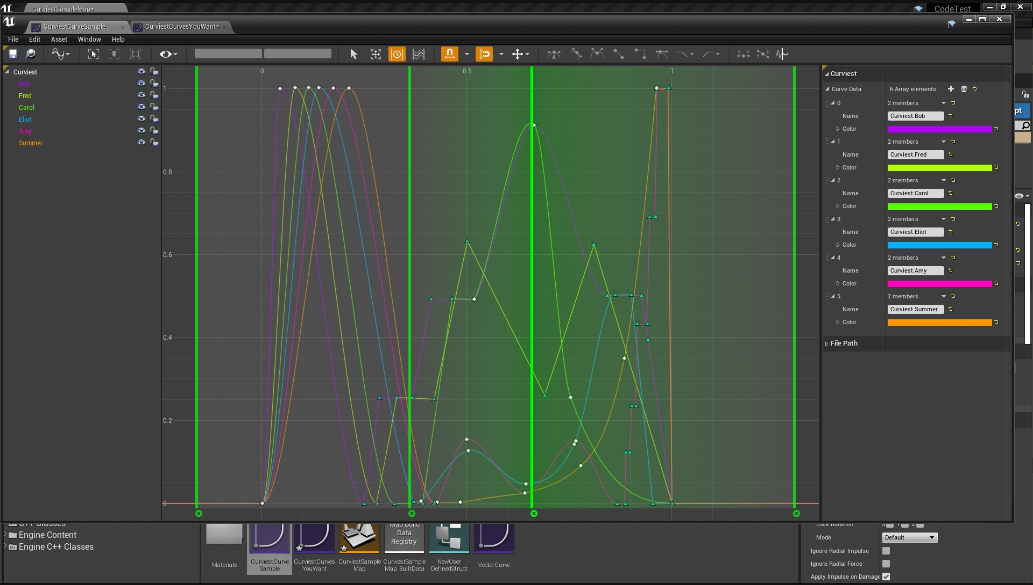
Task: Hide the Eliot curve eye icon
Action: pos(141,119)
